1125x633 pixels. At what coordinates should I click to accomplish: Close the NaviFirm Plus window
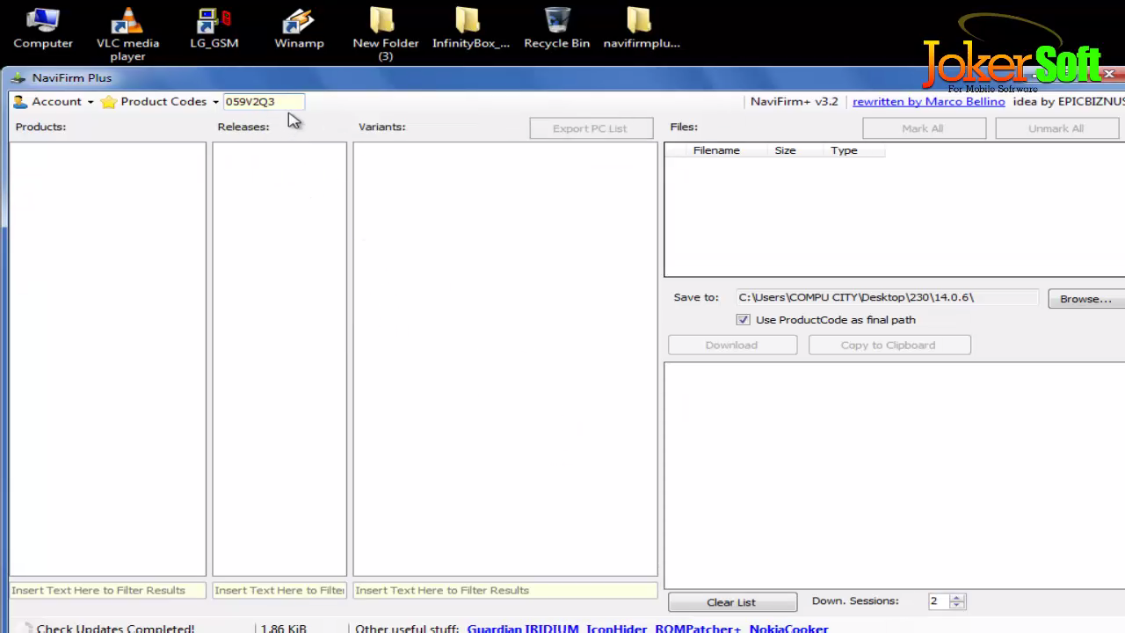coord(1109,74)
